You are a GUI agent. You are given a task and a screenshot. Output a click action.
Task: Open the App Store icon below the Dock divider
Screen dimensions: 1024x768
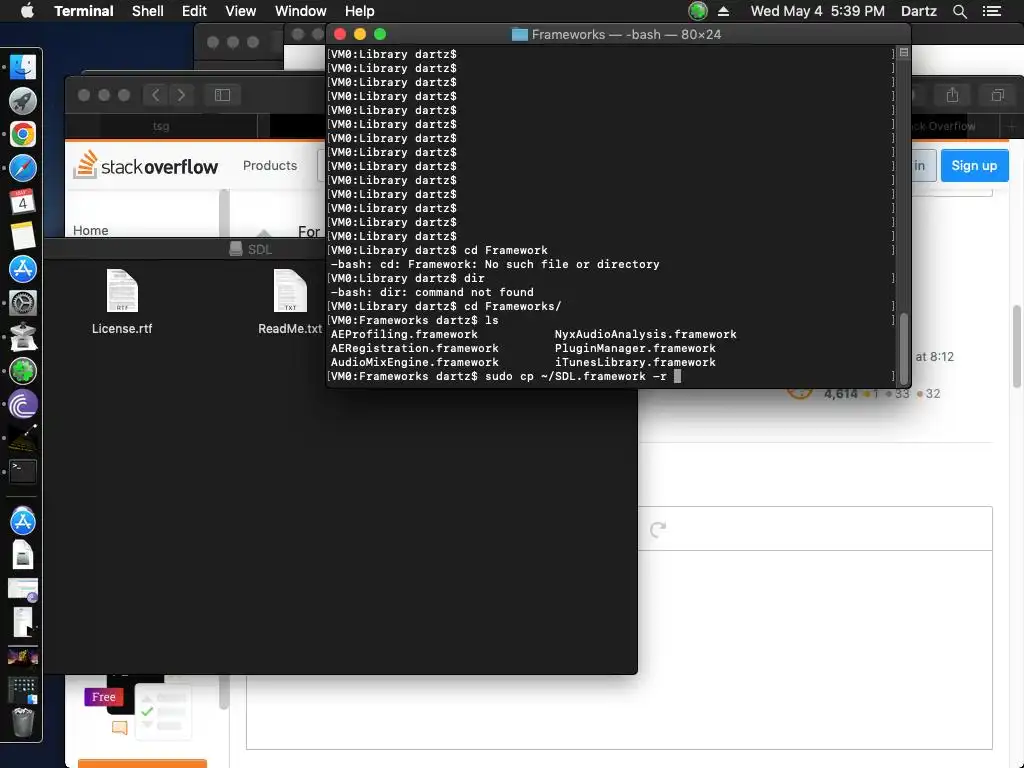pos(23,521)
